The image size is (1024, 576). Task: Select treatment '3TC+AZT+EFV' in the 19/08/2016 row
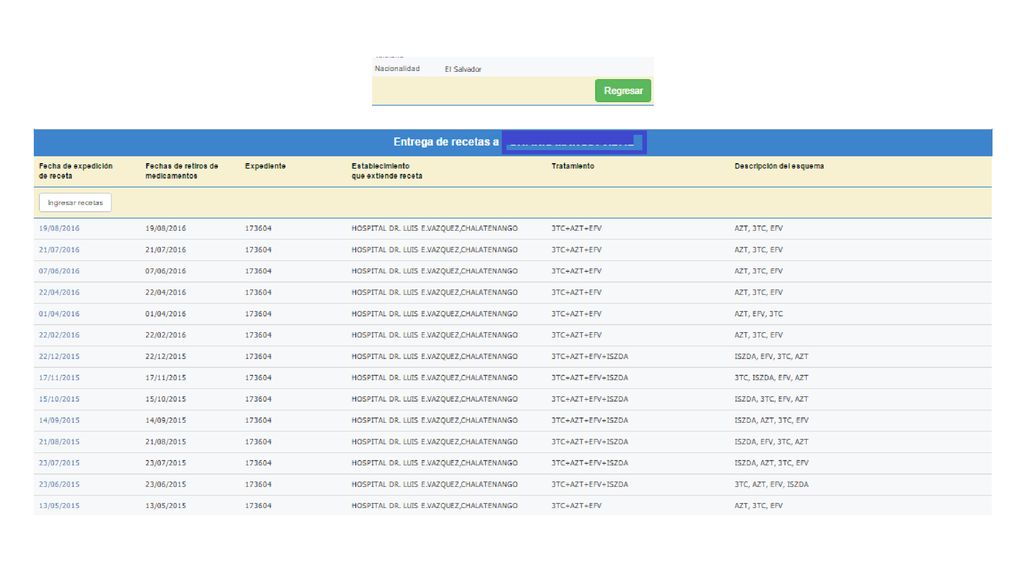pyautogui.click(x=577, y=229)
